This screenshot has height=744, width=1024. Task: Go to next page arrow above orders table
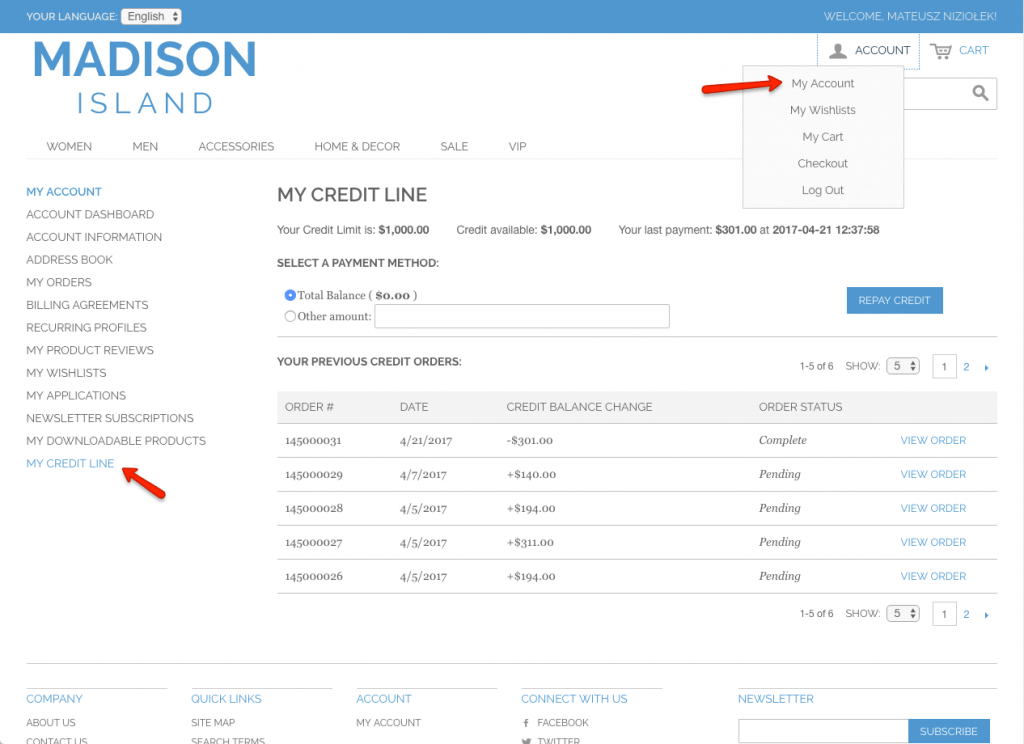[986, 368]
